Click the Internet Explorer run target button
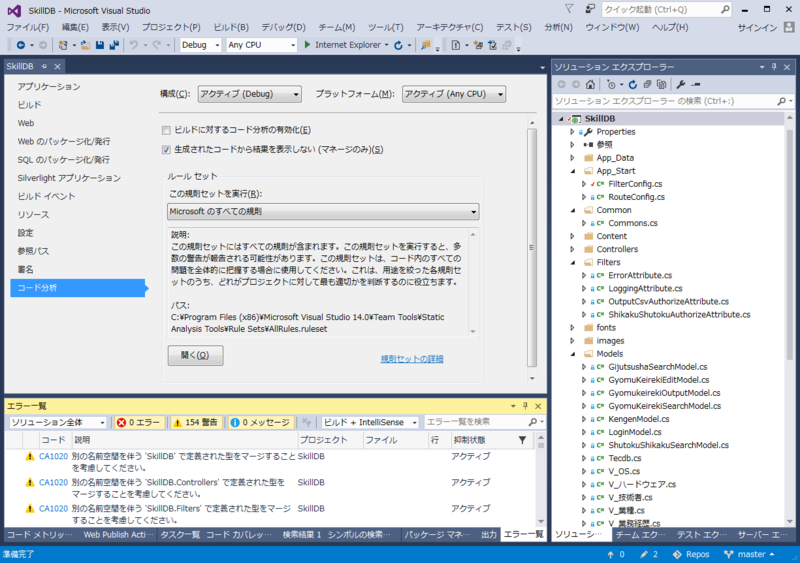The image size is (800, 563). click(347, 45)
